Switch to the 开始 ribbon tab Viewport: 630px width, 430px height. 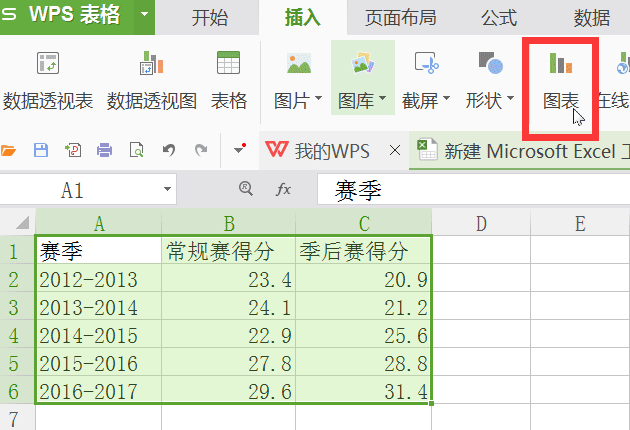pos(210,18)
